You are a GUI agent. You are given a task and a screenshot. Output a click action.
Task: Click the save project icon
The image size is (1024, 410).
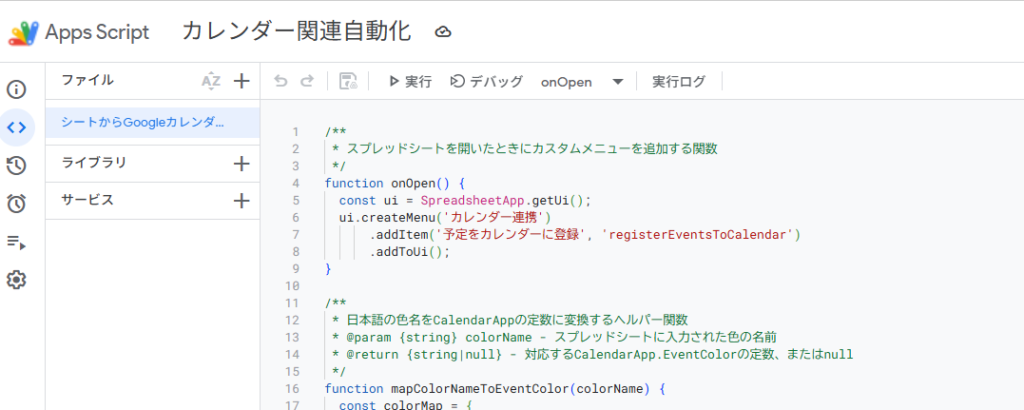pos(348,81)
